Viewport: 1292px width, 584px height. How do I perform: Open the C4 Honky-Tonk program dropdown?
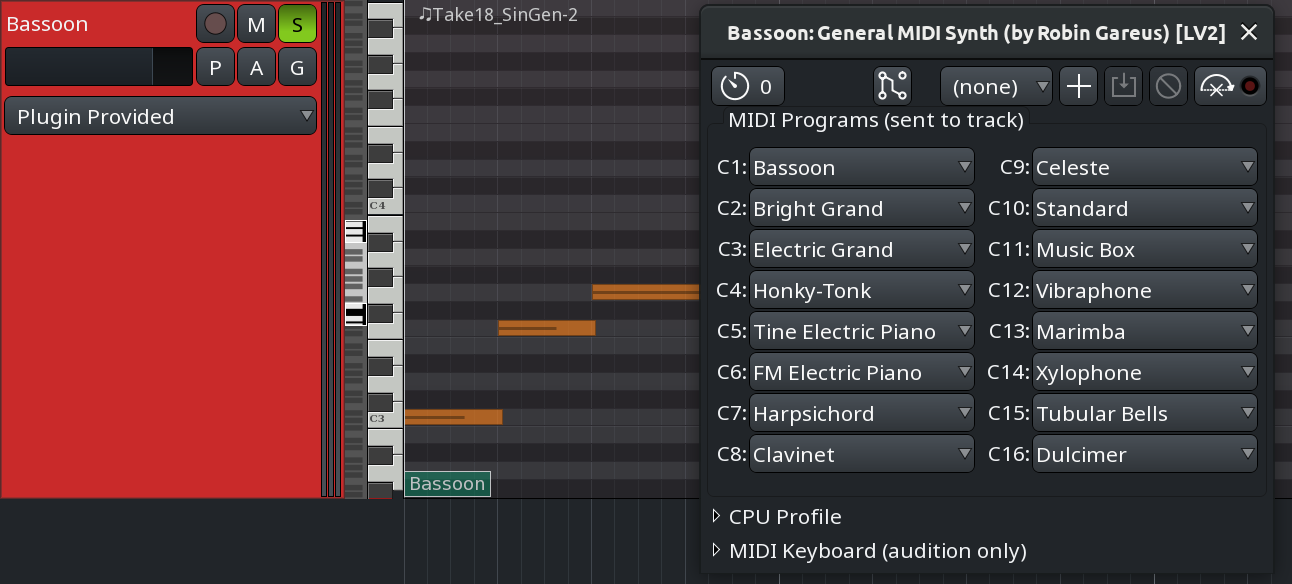click(862, 290)
